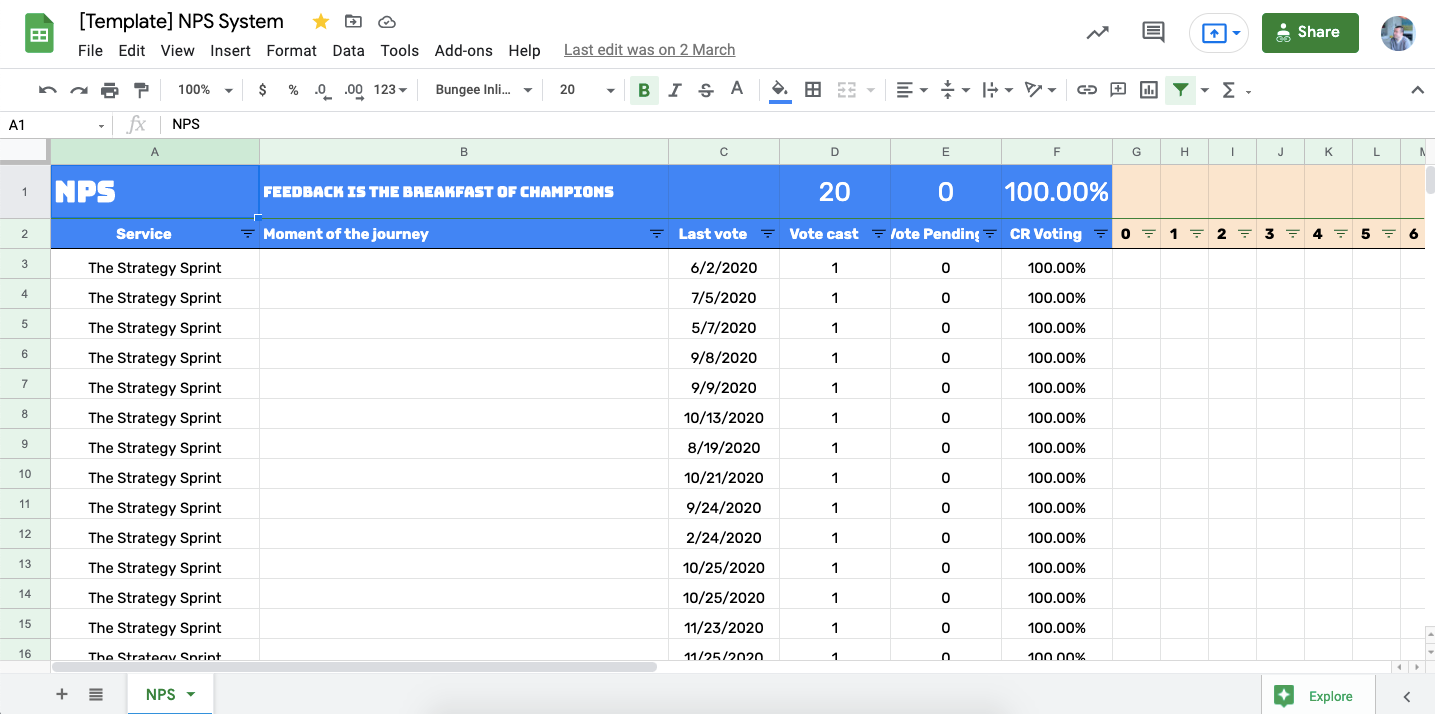Add a new sheet with plus icon

point(62,694)
